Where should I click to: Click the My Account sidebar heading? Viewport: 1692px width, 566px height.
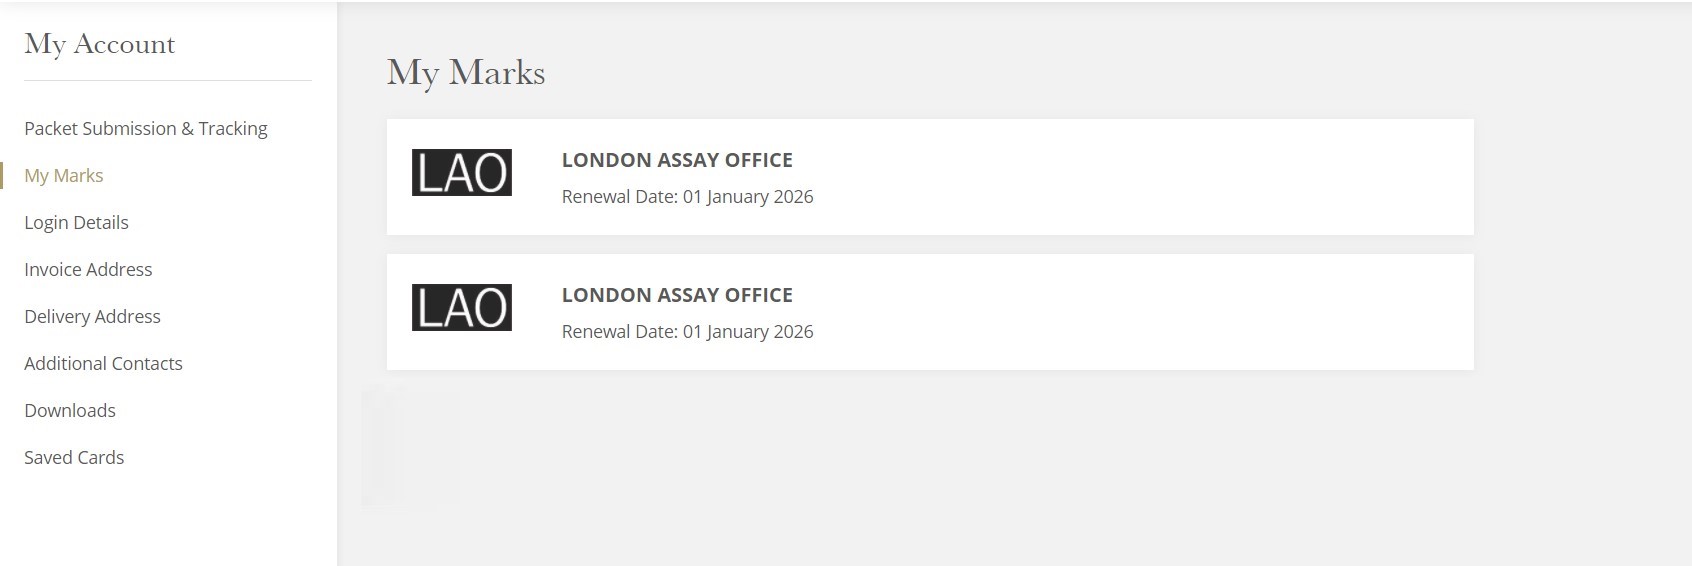pos(99,44)
